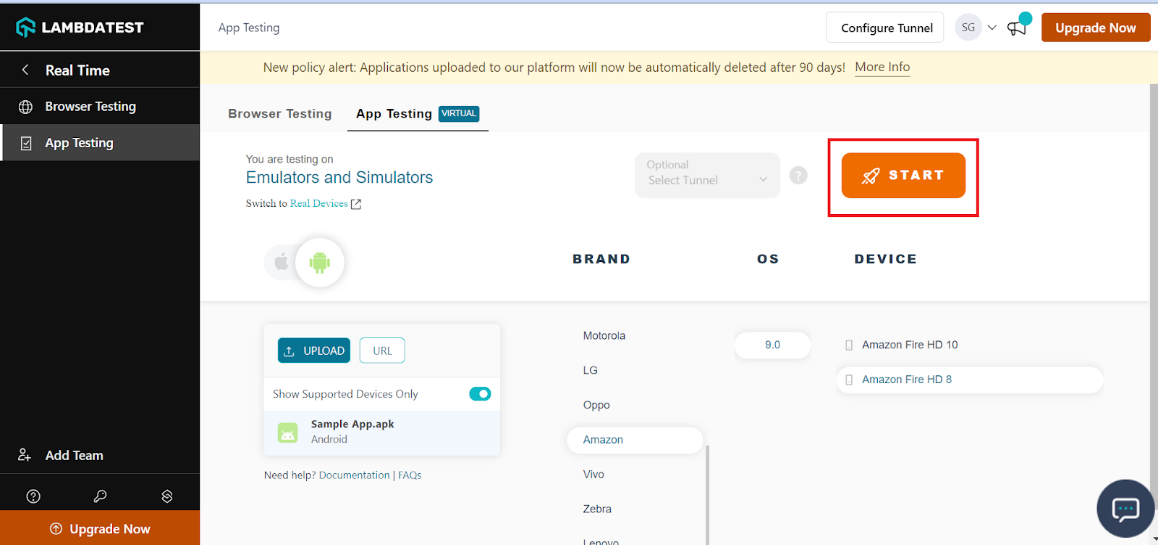
Task: Click device icon beside Amazon Fire HD 8
Action: click(x=849, y=380)
